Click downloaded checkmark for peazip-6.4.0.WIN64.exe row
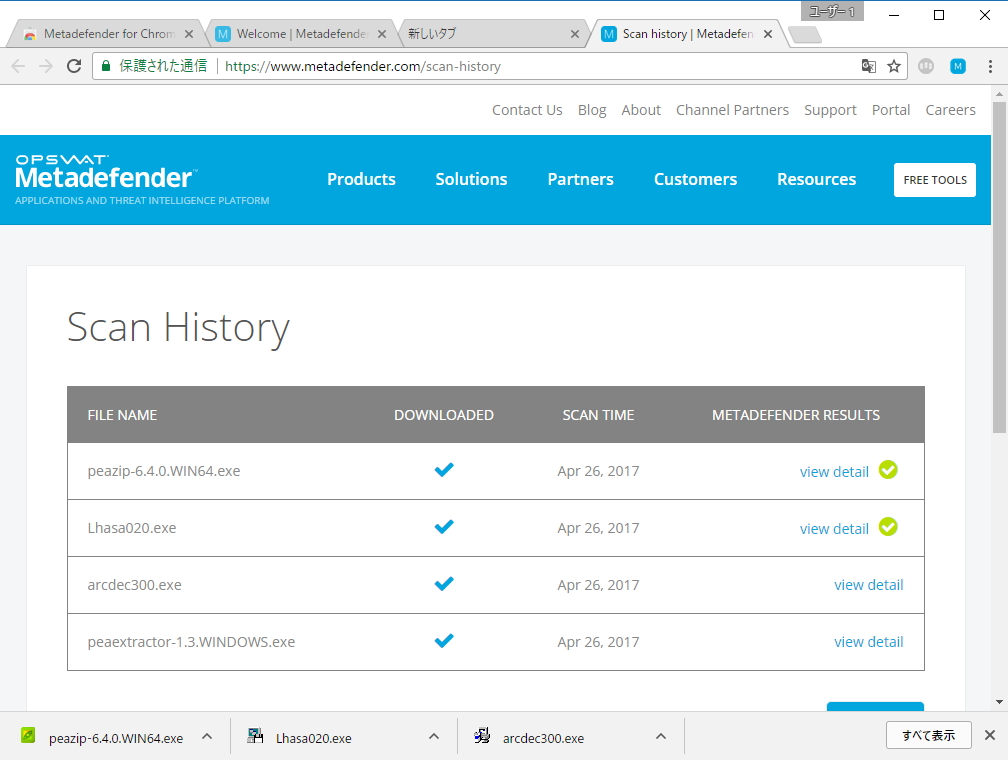Screen dimensions: 1008x760 [444, 470]
